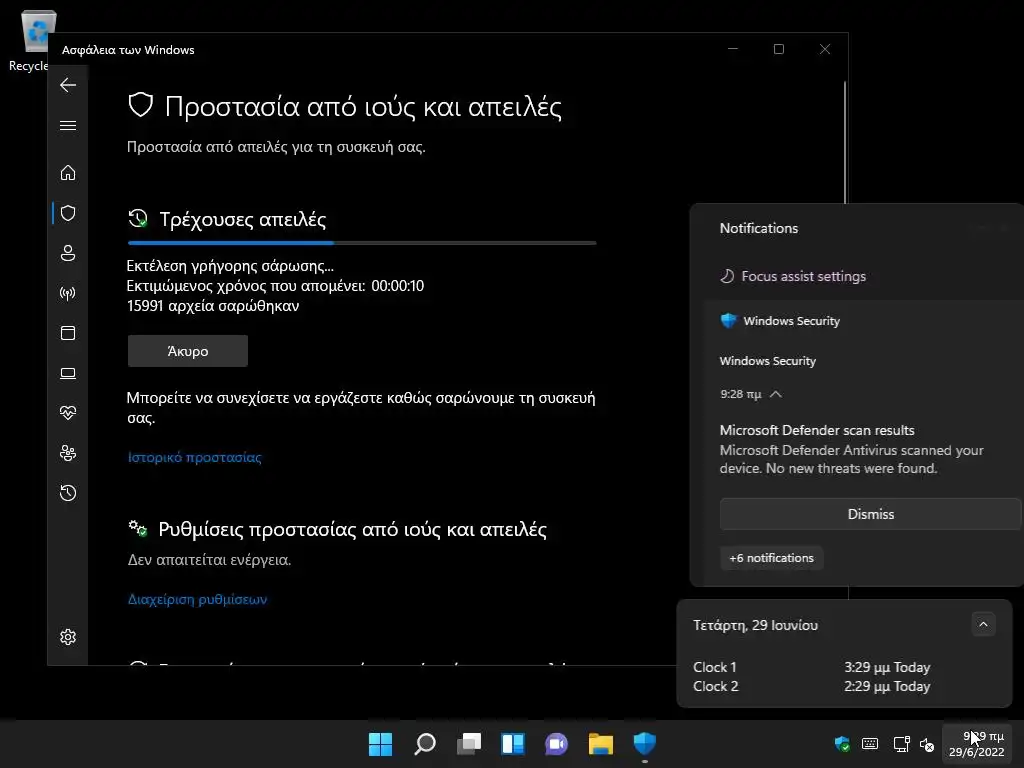1024x768 pixels.
Task: Click the taskbar clock and date
Action: (x=977, y=744)
